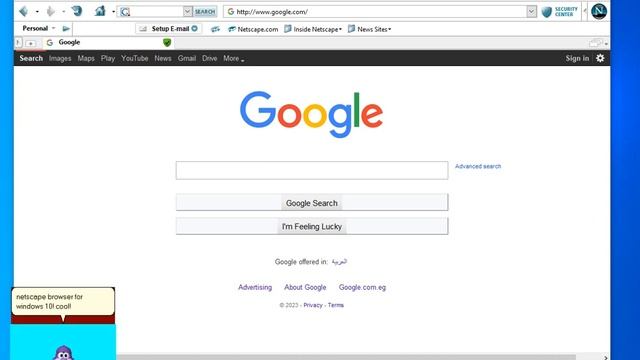Open News in the Google top bar
The image size is (640, 360).
tap(163, 58)
